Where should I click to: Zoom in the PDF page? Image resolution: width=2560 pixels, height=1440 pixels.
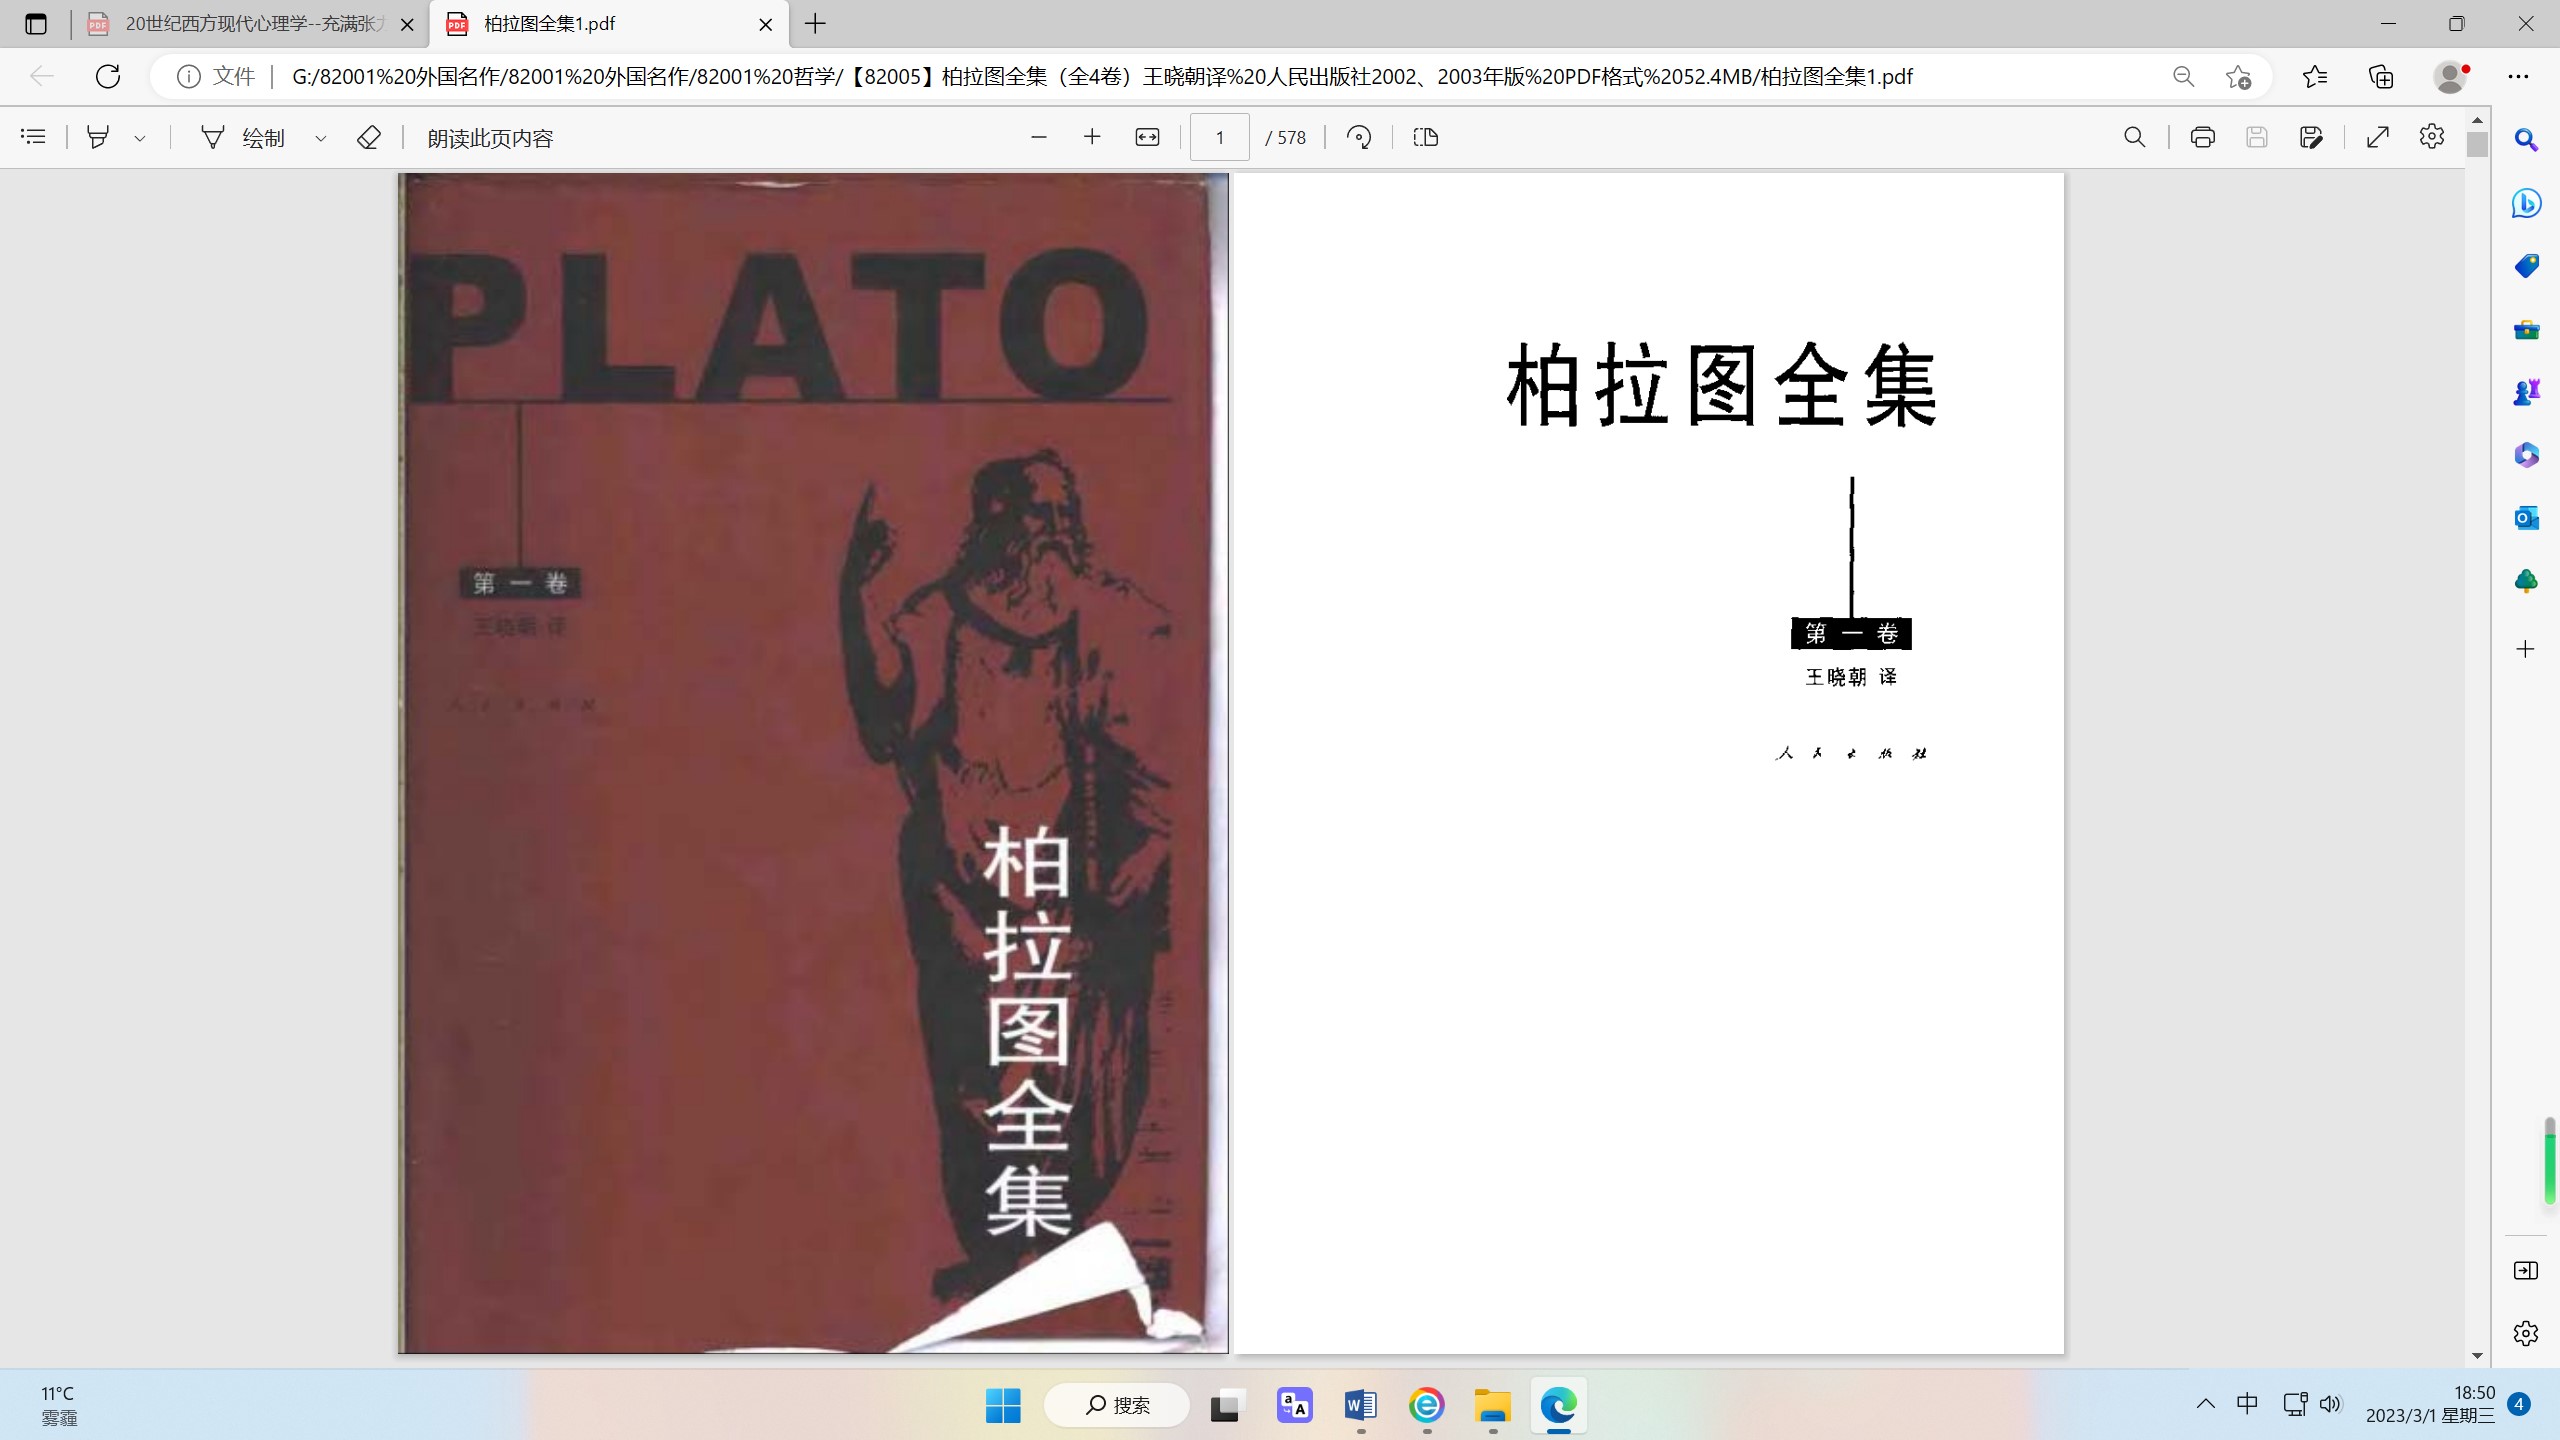tap(1092, 137)
